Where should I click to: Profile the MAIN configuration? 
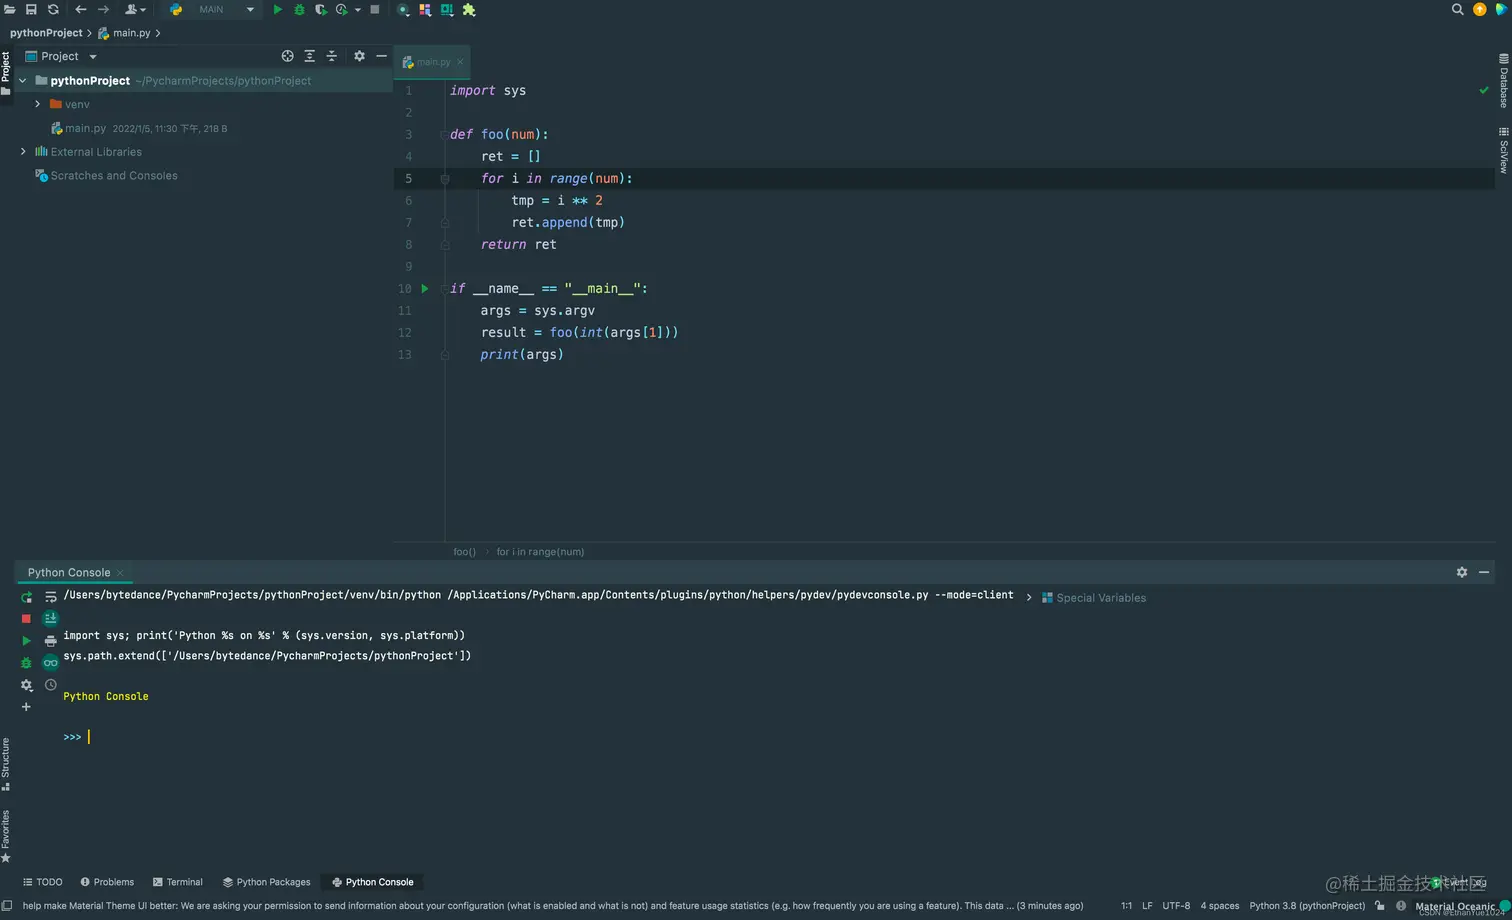(342, 9)
